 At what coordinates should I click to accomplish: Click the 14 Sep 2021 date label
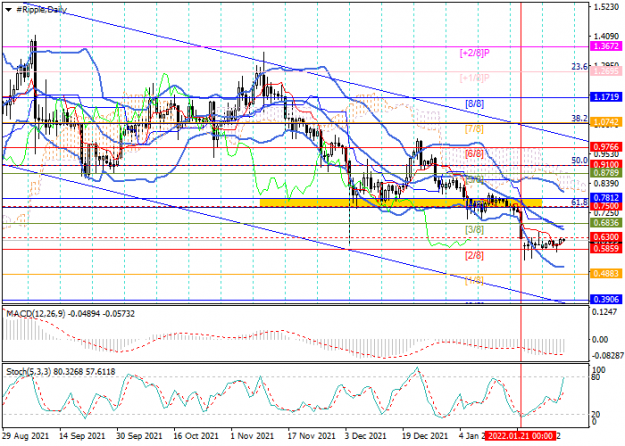pyautogui.click(x=83, y=436)
